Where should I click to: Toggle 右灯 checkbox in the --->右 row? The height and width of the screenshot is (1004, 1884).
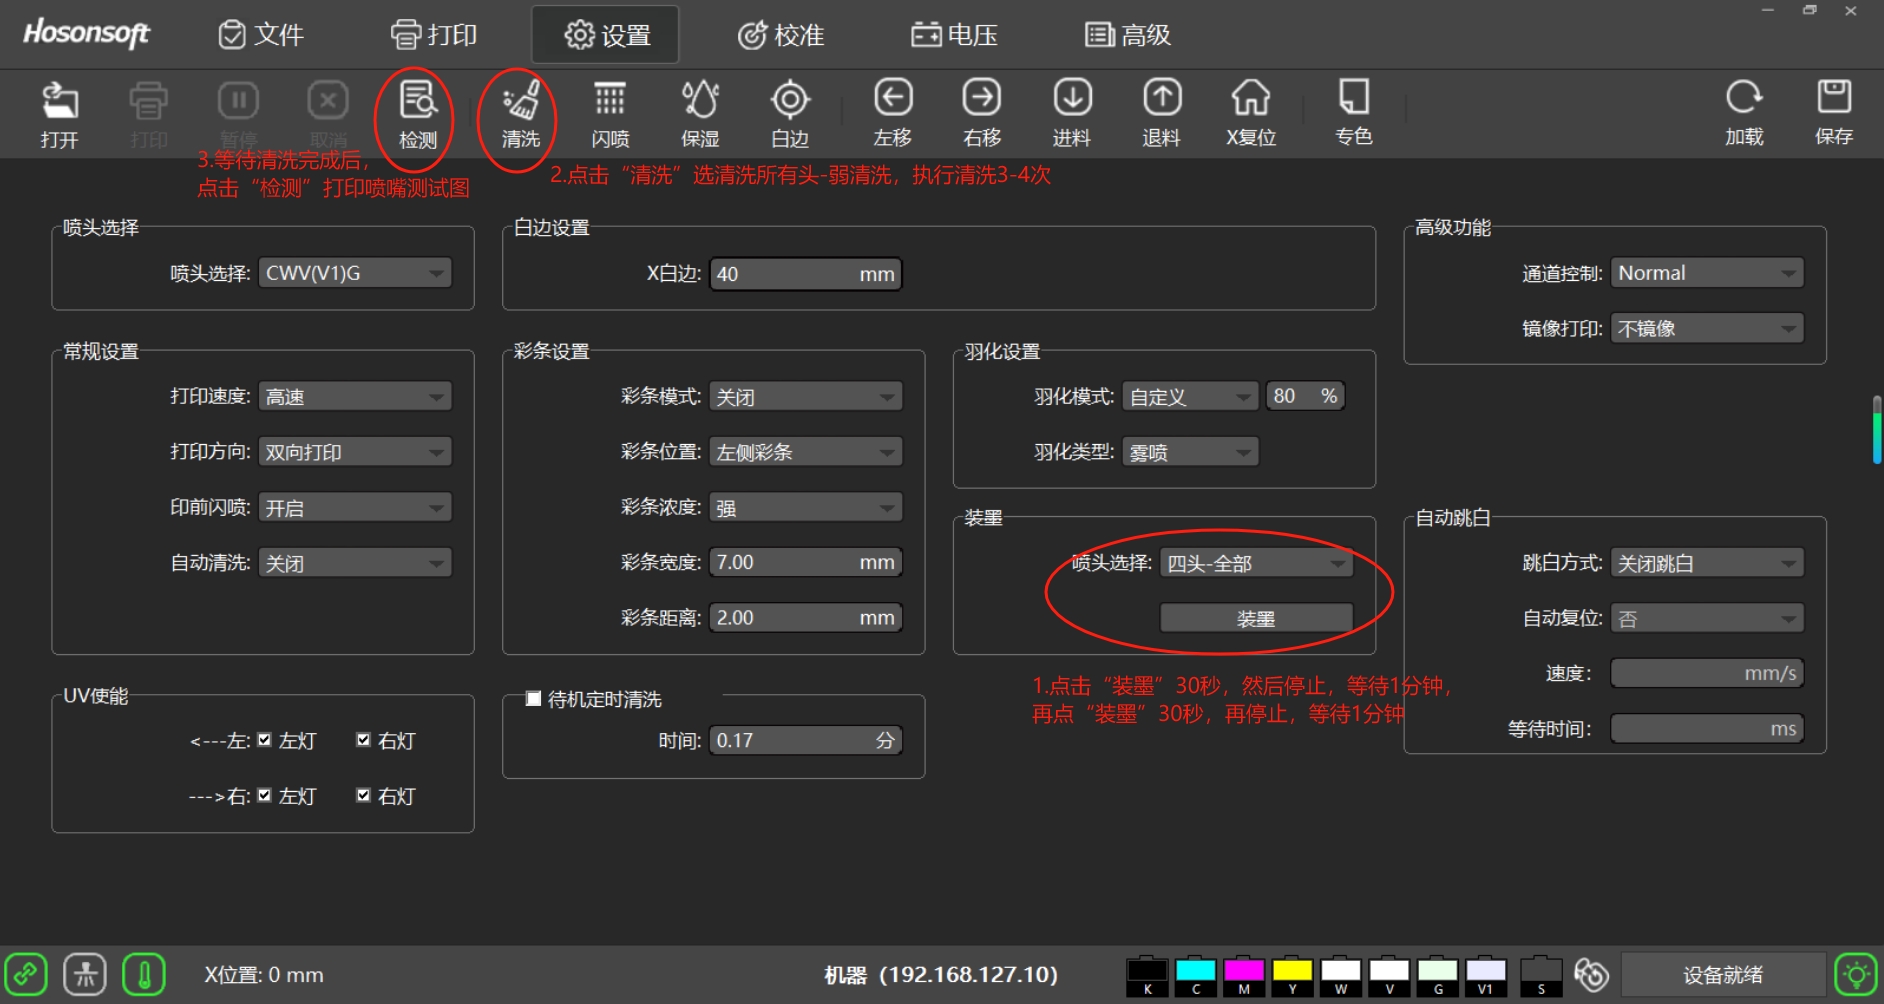pos(364,796)
